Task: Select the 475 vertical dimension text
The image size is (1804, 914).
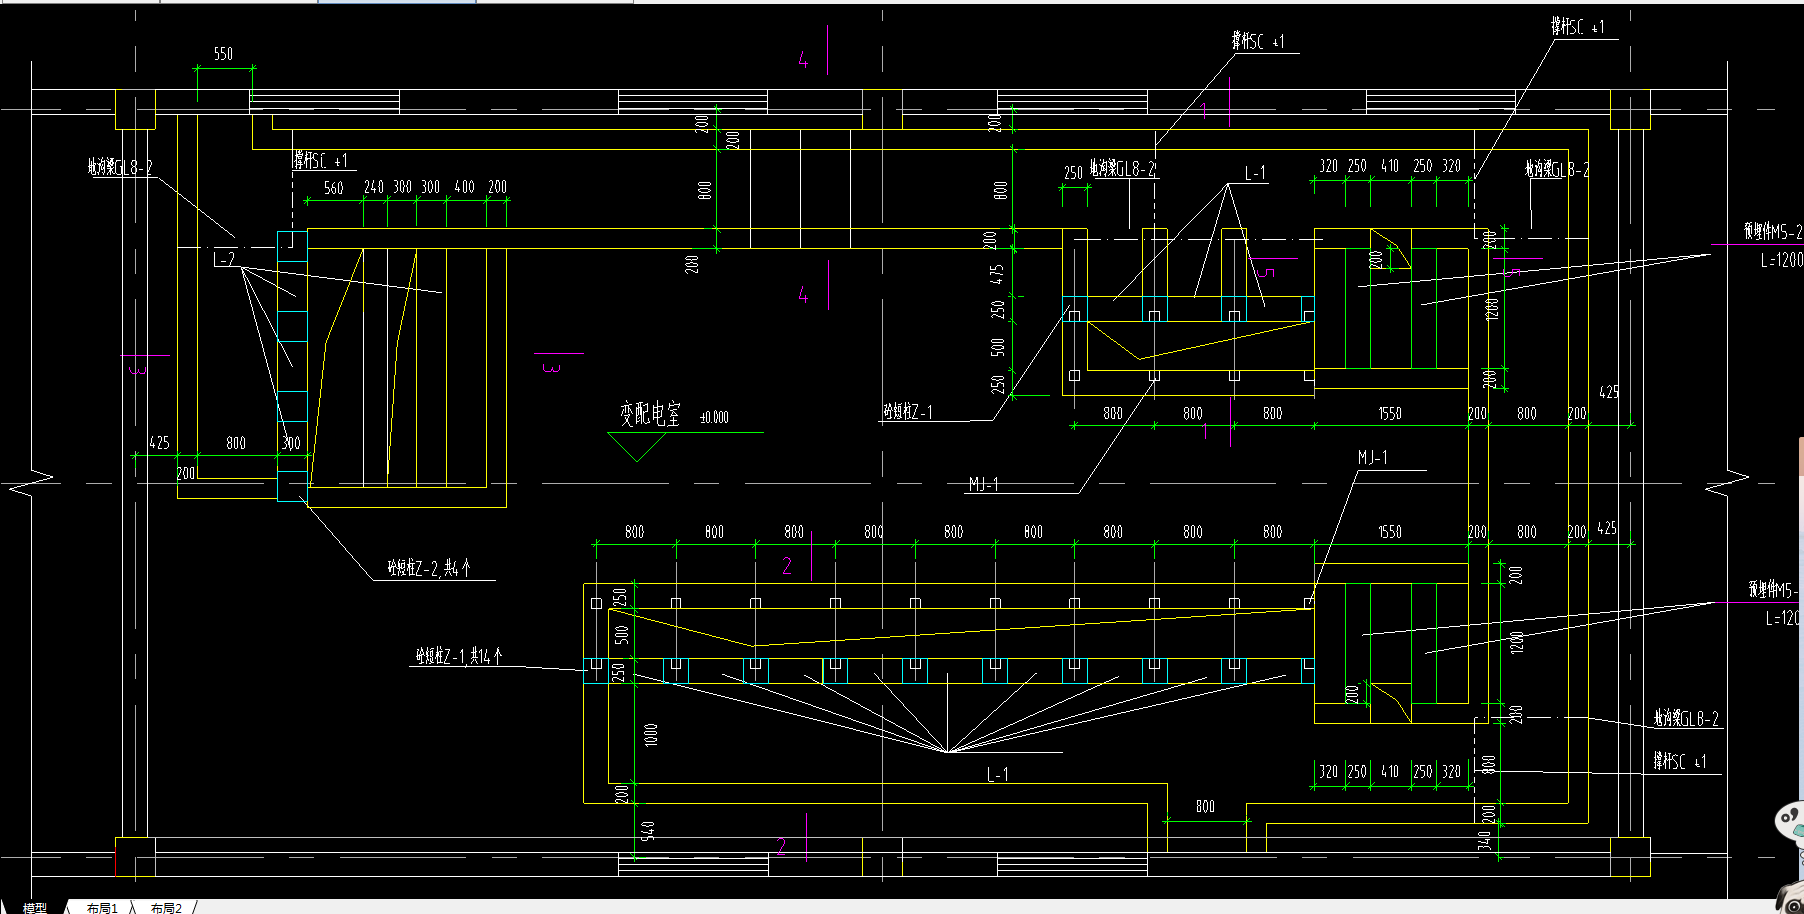Action: coord(997,274)
